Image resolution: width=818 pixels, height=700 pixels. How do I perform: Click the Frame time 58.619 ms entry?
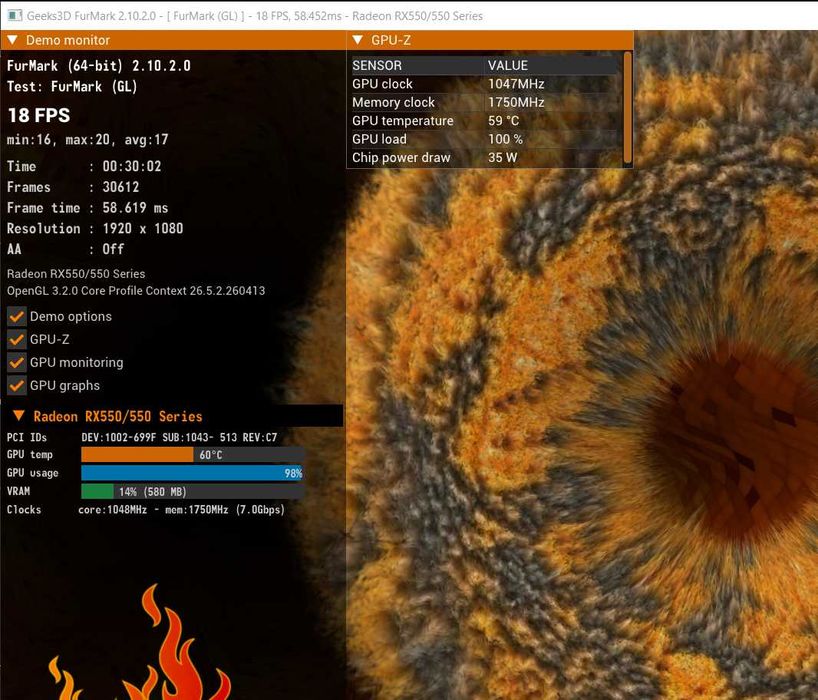click(88, 208)
